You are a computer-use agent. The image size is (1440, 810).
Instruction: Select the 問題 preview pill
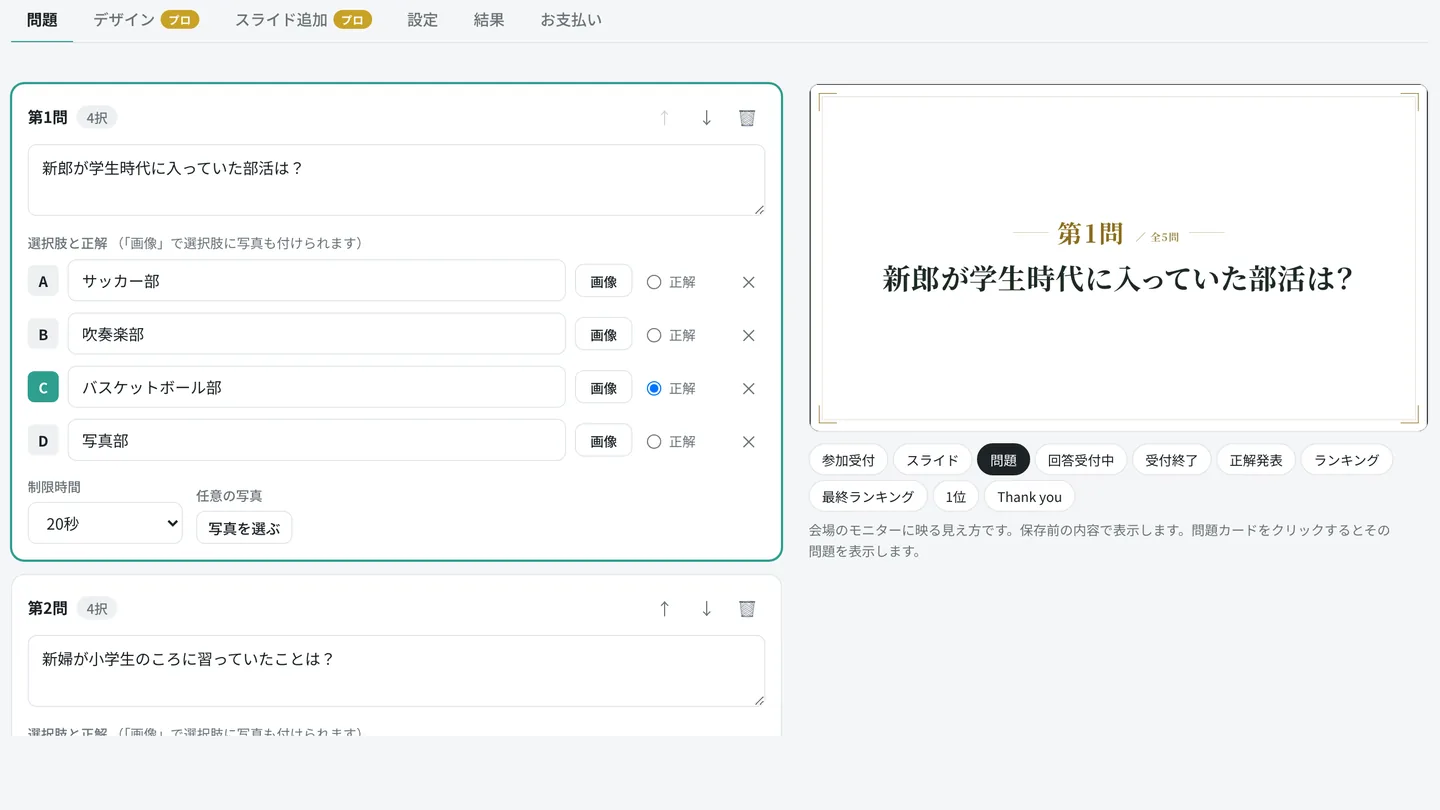[1003, 460]
